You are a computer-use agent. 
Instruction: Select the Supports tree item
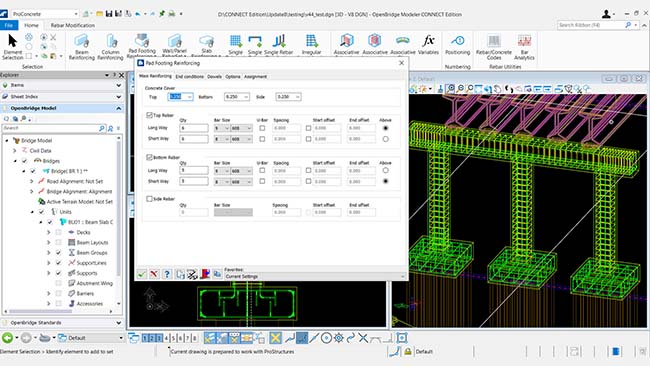(x=87, y=273)
